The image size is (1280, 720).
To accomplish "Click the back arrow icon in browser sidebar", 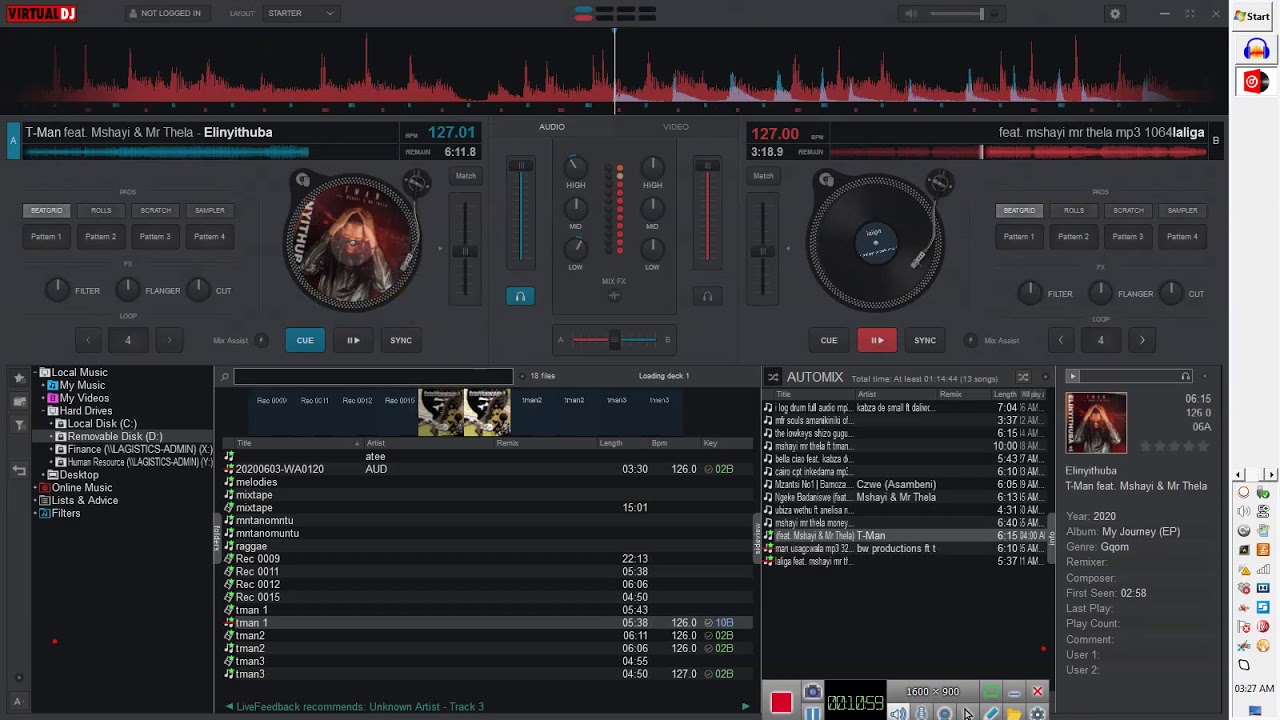I will pos(19,471).
